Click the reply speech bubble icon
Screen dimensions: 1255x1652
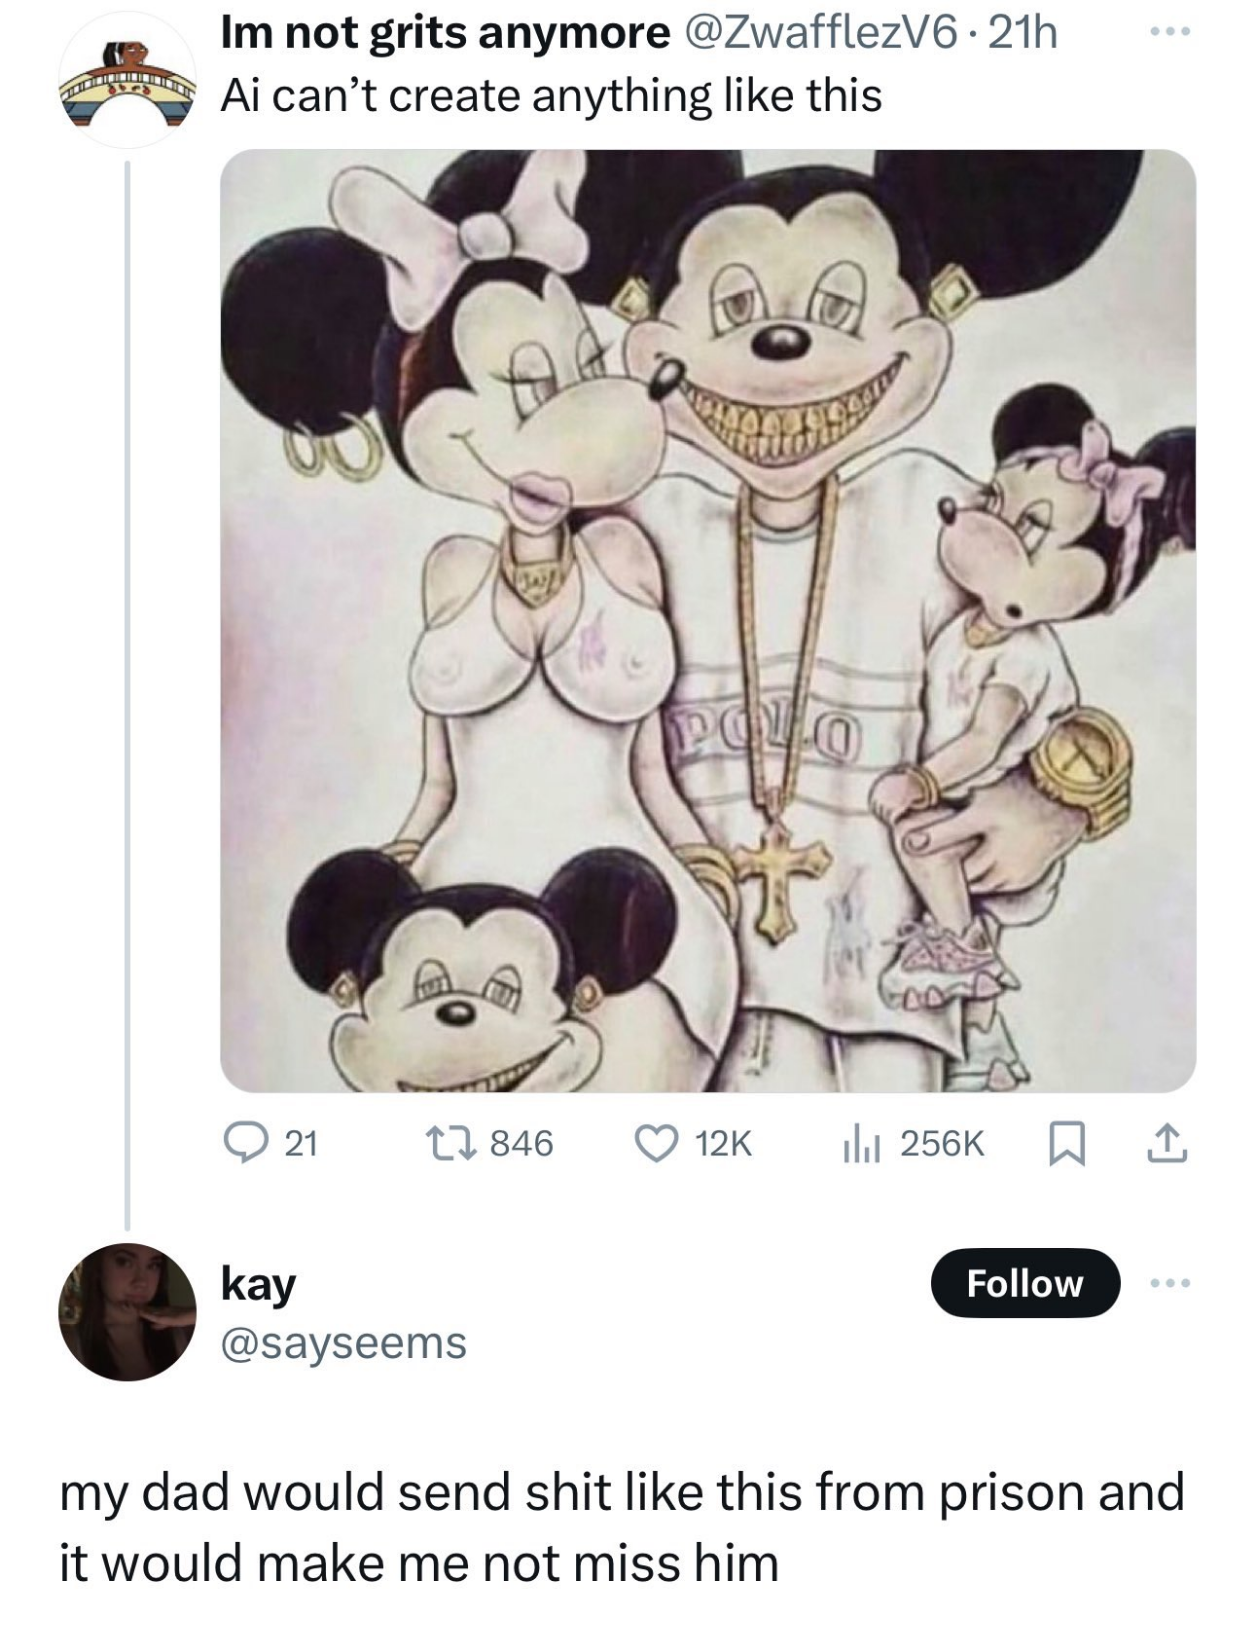coord(243,1142)
